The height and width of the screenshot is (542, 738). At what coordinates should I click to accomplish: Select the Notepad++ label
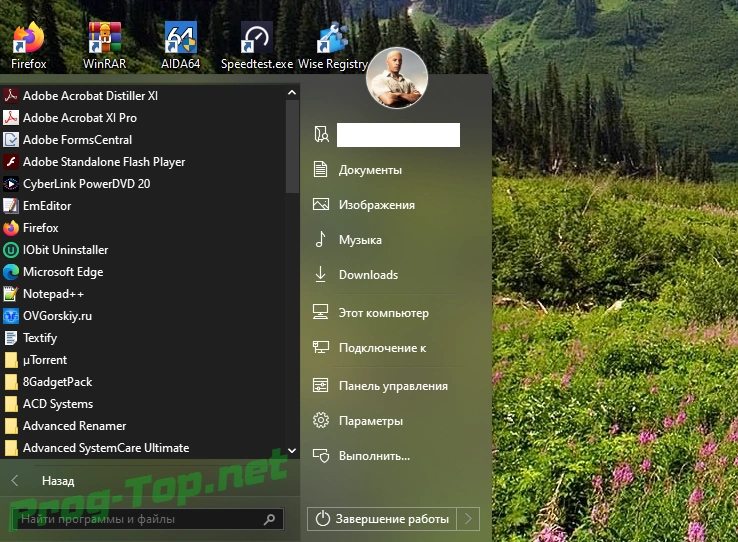[53, 294]
